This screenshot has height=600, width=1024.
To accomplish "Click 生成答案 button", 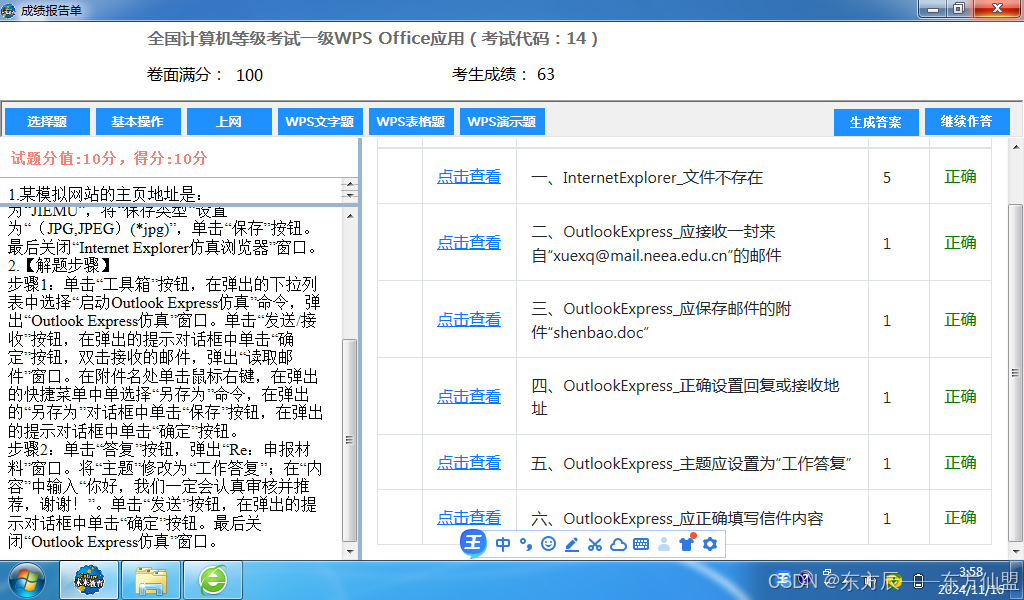I will (x=876, y=122).
